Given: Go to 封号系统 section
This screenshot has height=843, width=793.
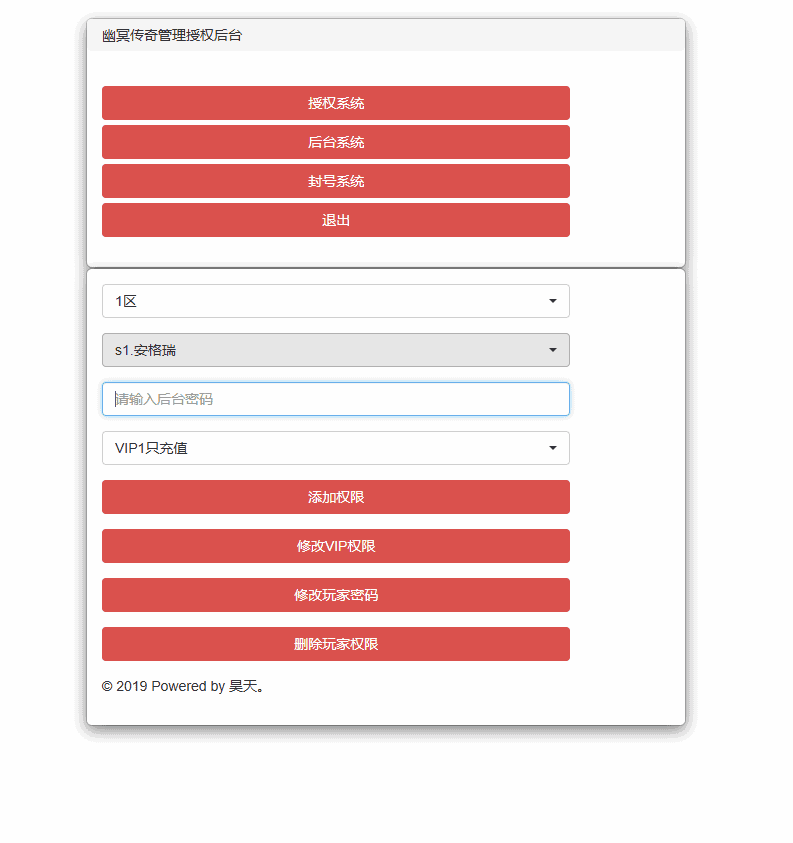Looking at the screenshot, I should point(335,181).
